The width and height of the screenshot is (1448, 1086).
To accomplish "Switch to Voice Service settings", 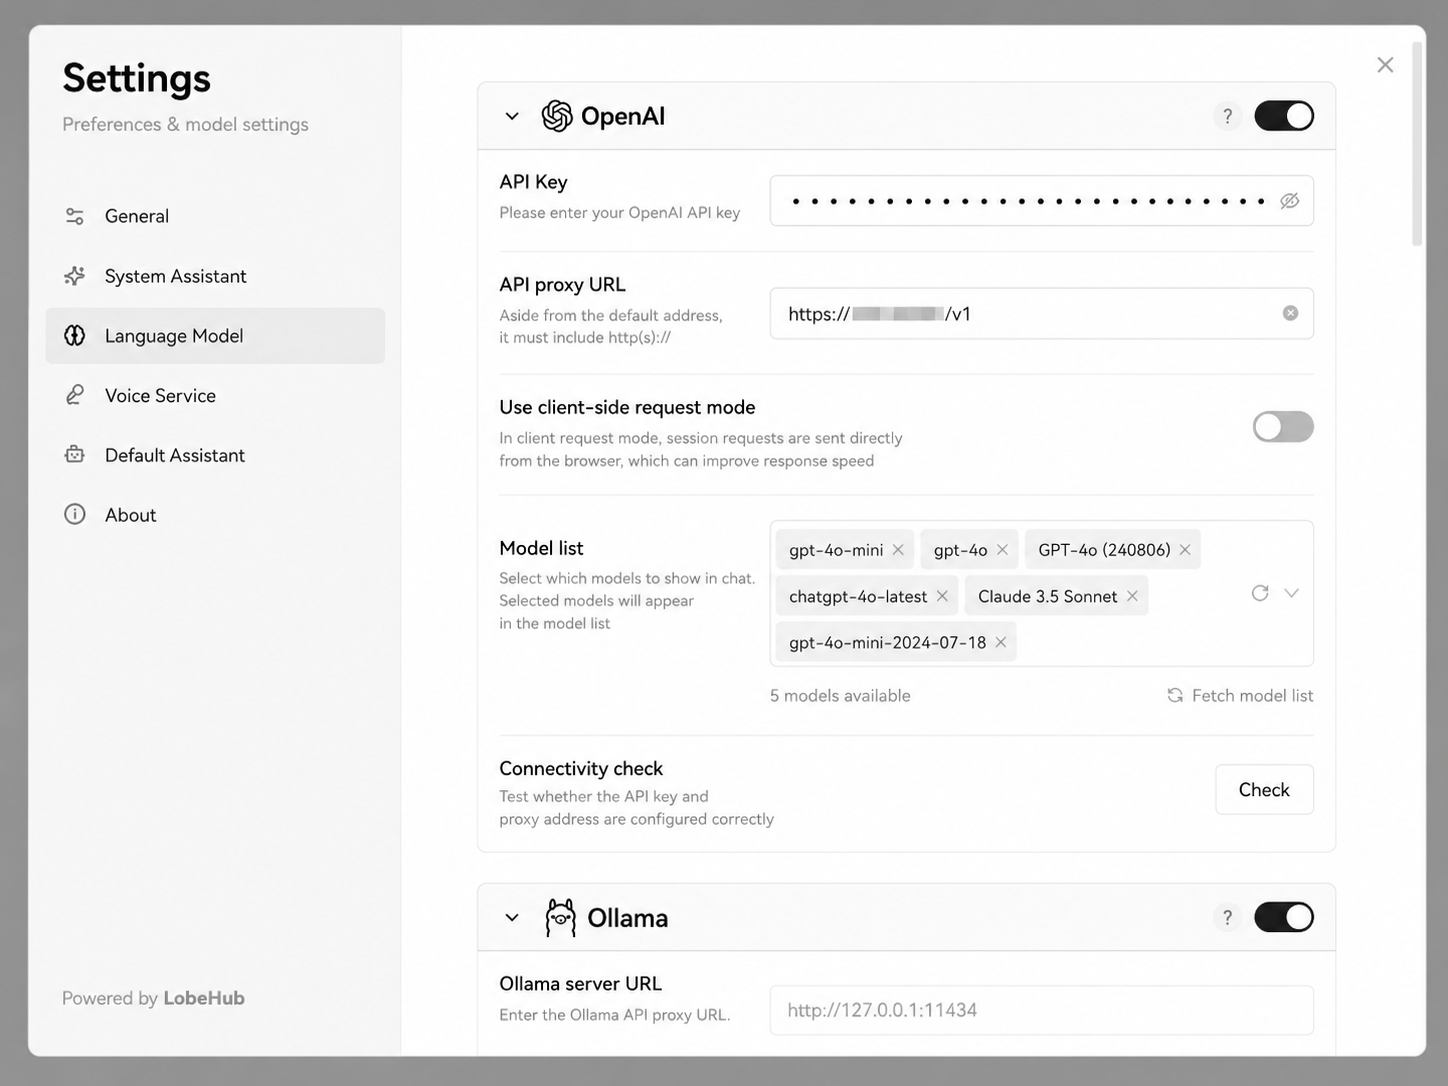I will pyautogui.click(x=215, y=395).
